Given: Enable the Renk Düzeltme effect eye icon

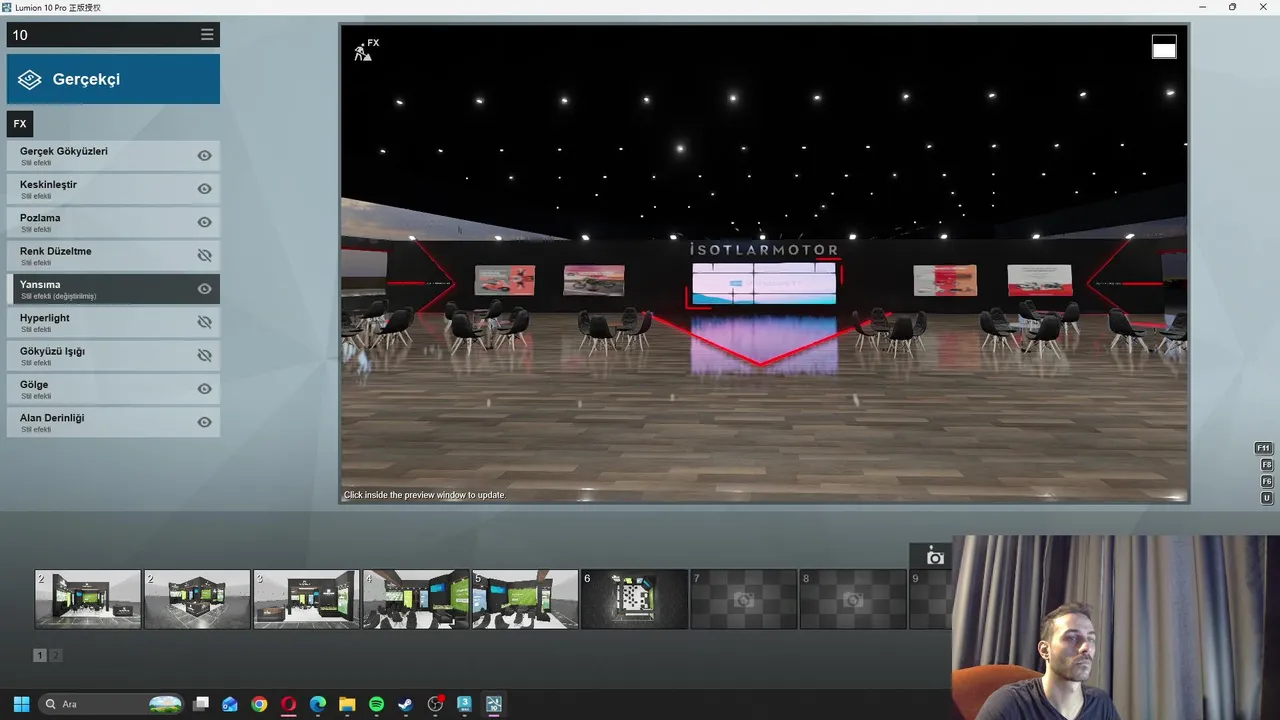Looking at the screenshot, I should [204, 256].
